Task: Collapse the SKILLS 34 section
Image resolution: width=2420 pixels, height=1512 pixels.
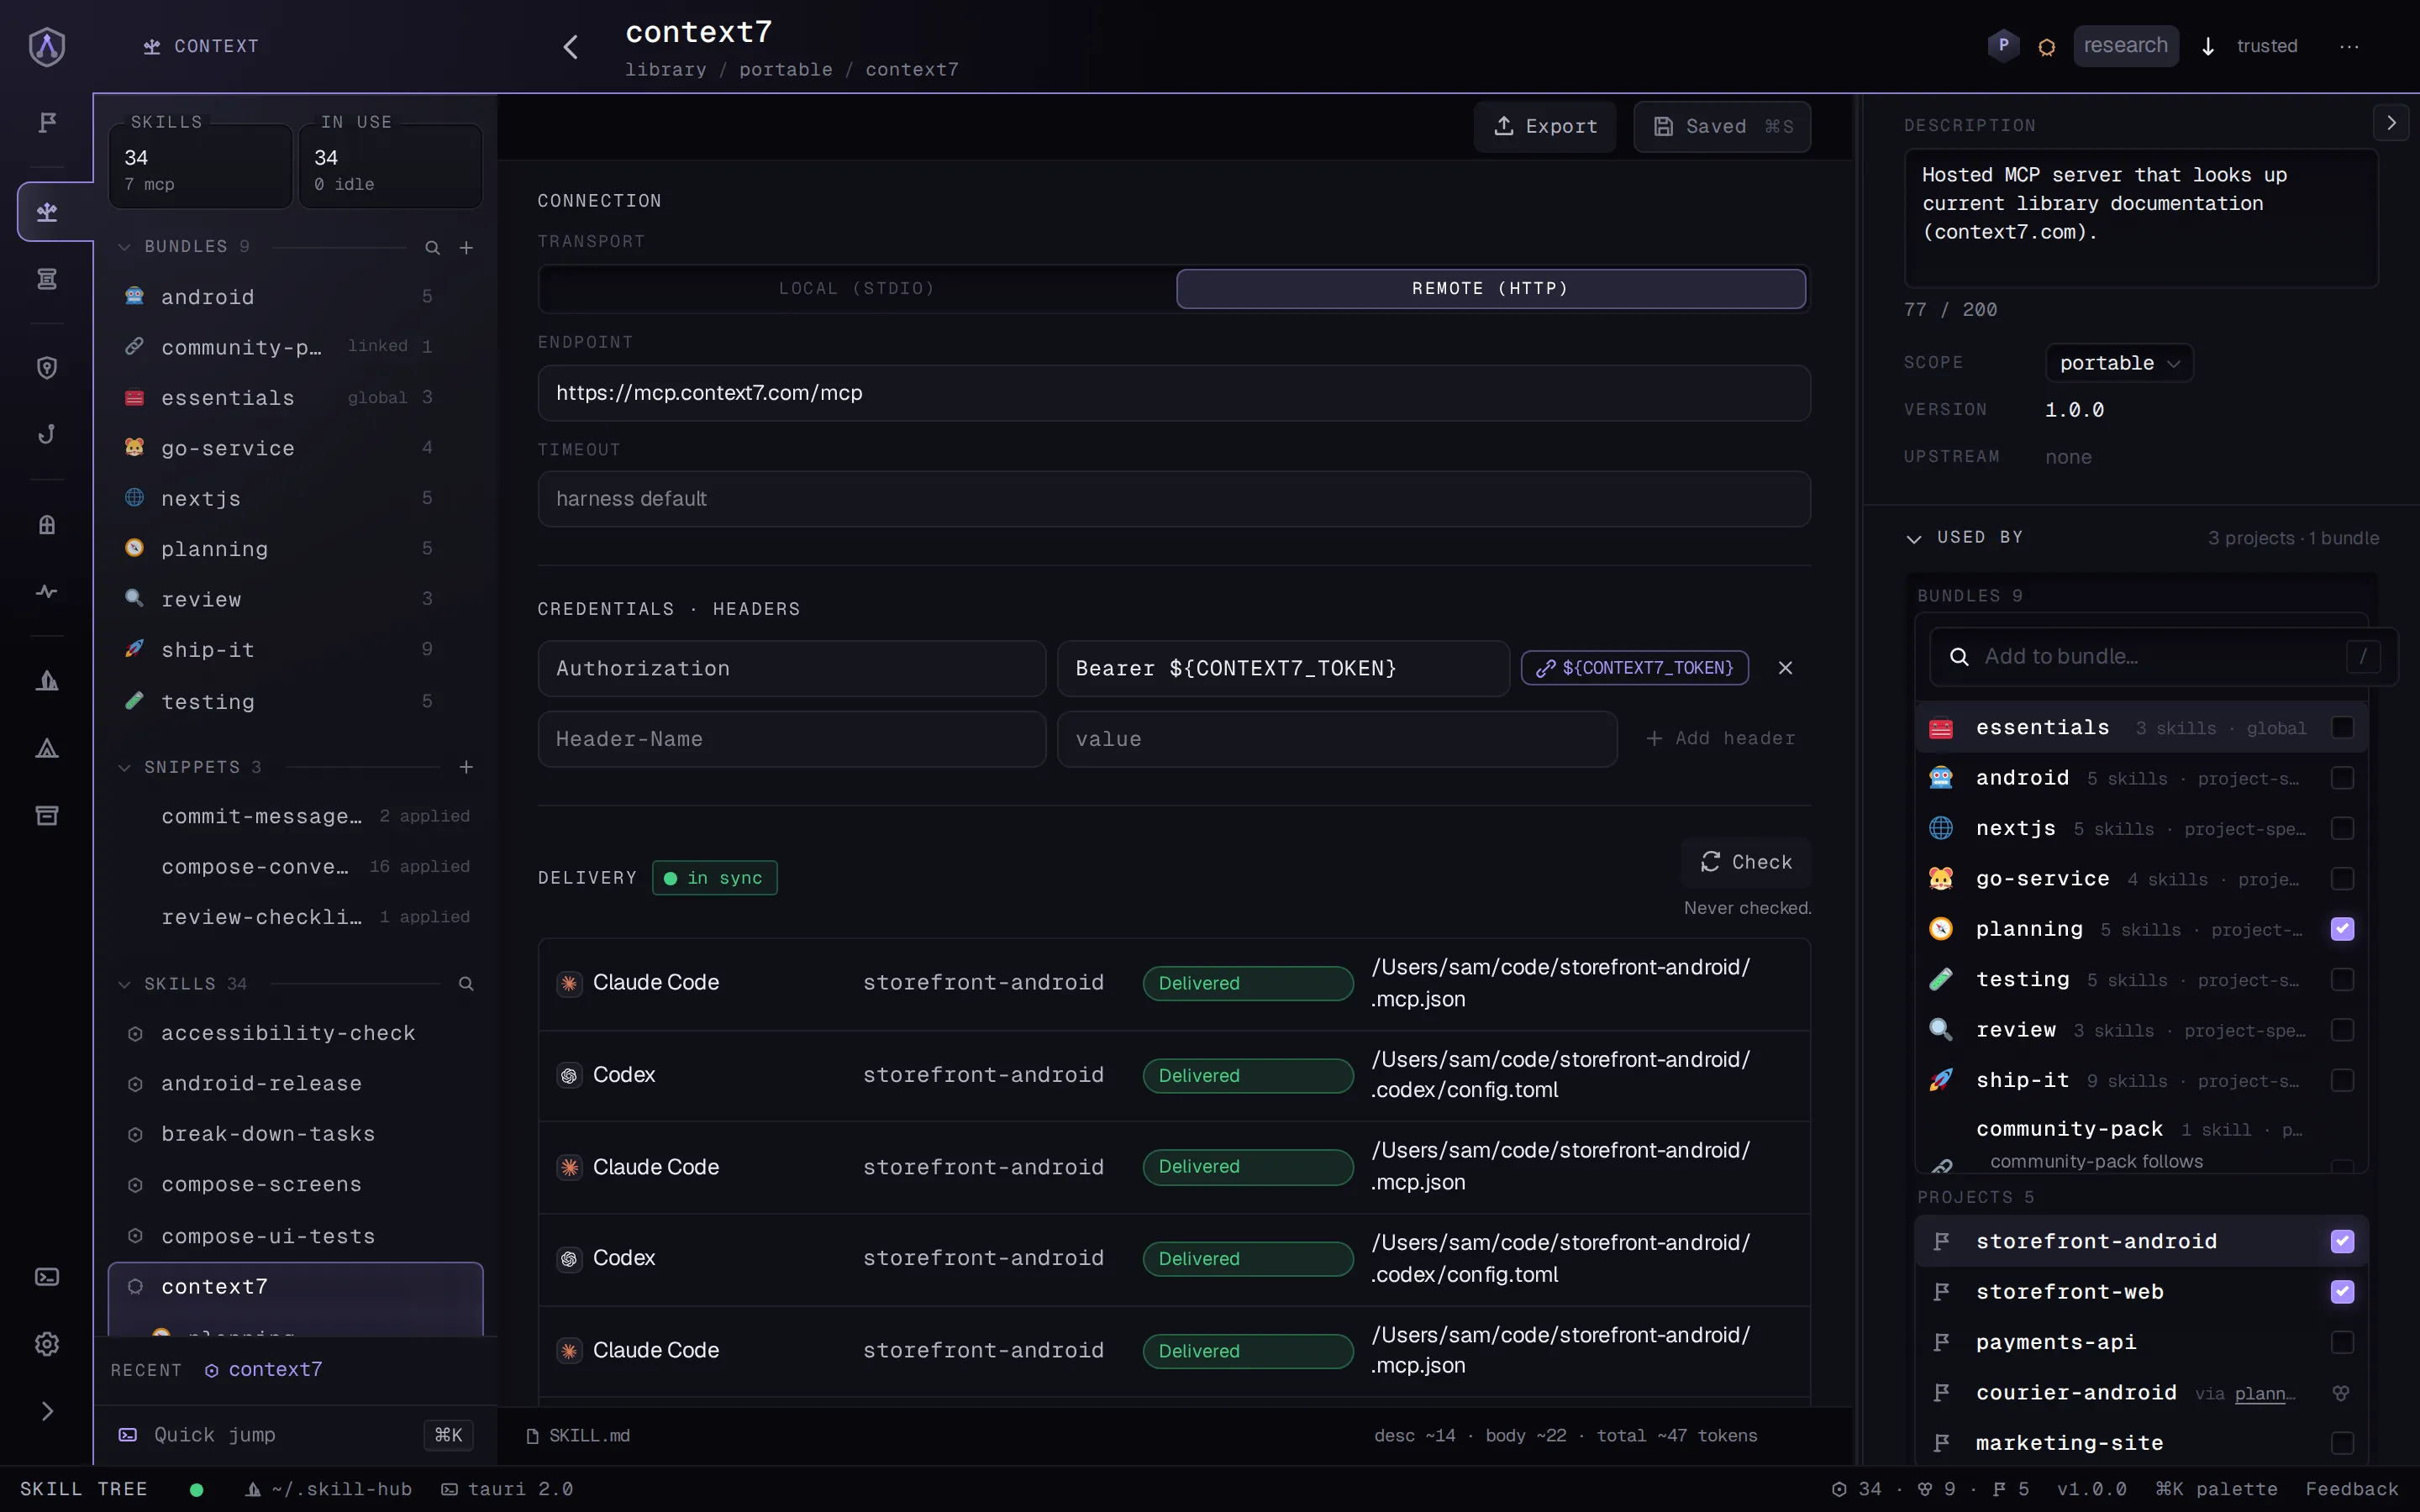Action: click(124, 984)
